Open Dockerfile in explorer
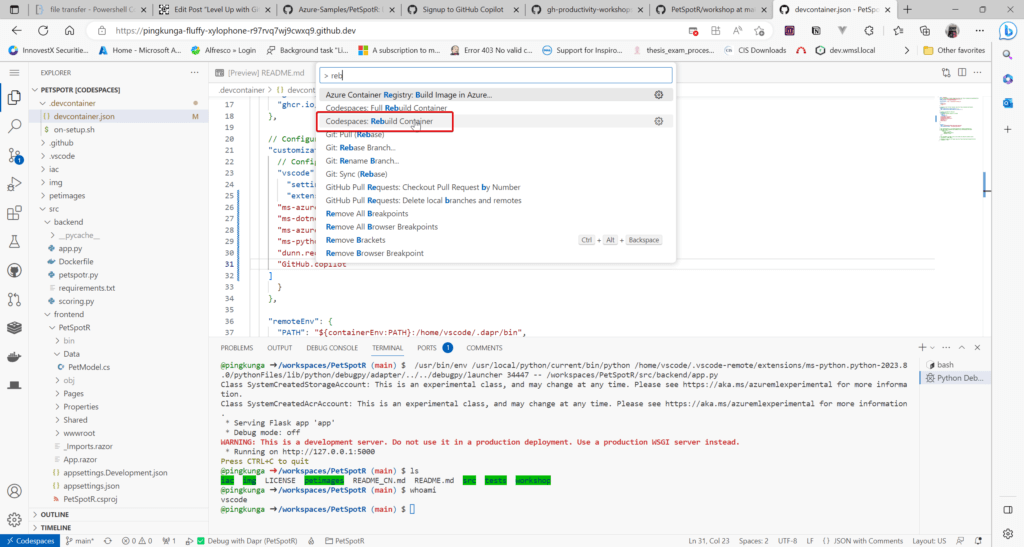 pos(76,262)
